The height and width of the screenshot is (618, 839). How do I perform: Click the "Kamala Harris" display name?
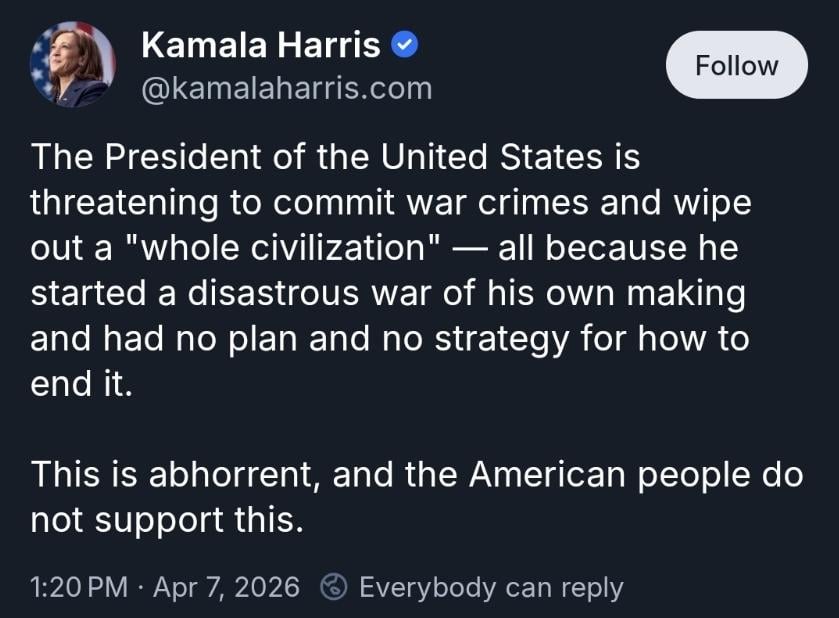coord(261,44)
